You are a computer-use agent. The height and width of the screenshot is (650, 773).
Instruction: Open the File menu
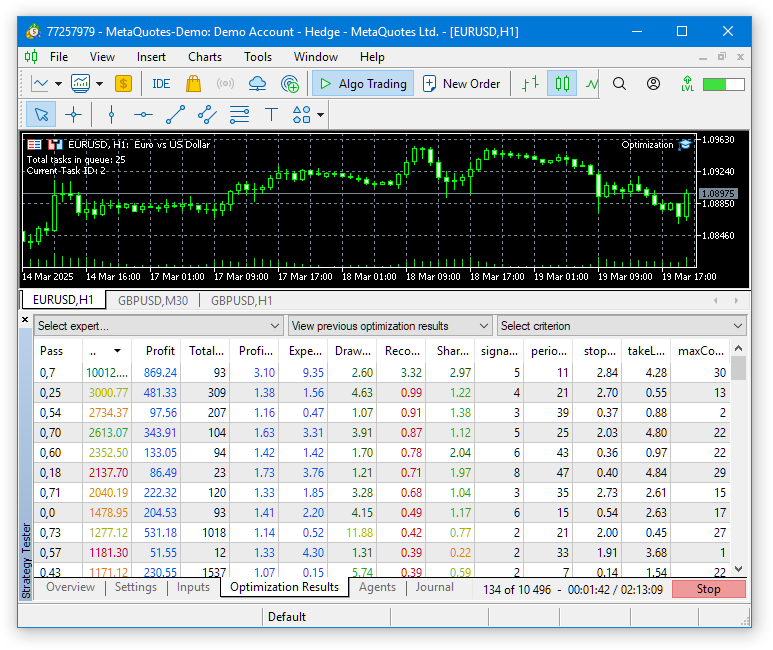59,57
